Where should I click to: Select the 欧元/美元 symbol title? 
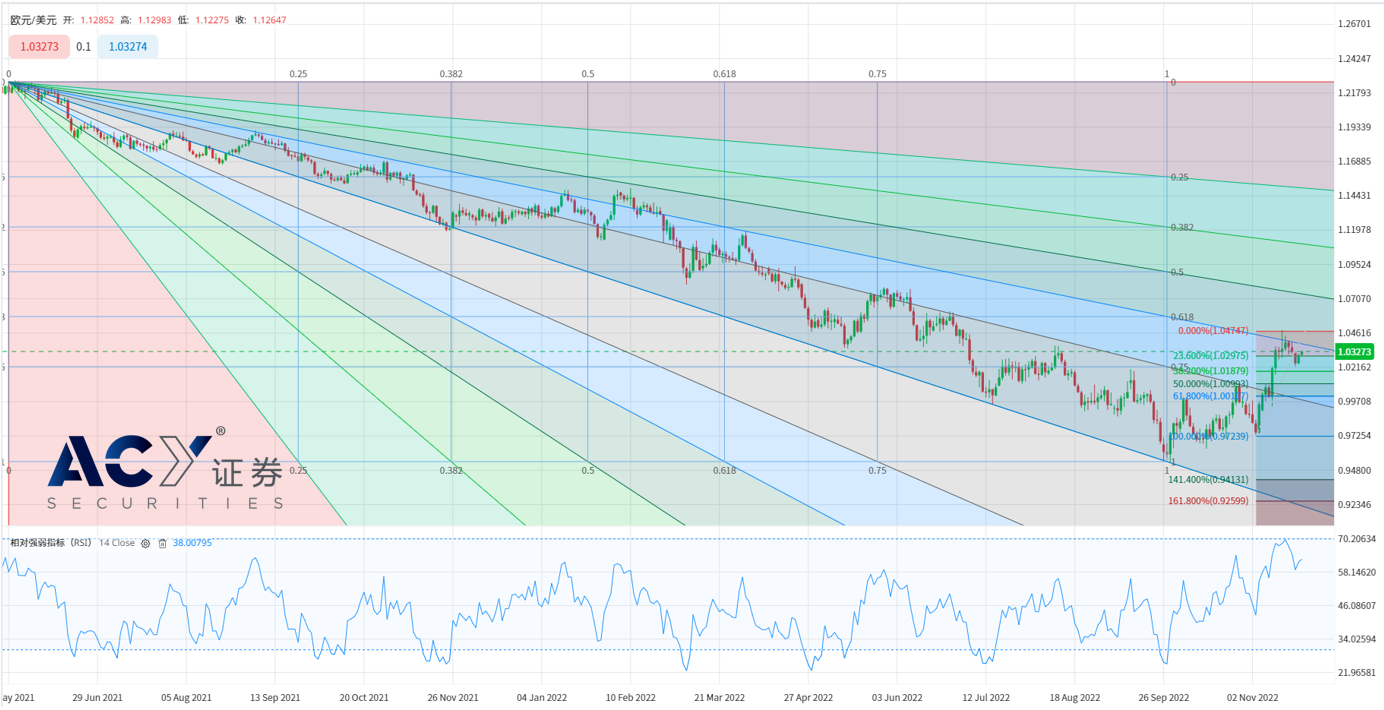pyautogui.click(x=31, y=19)
